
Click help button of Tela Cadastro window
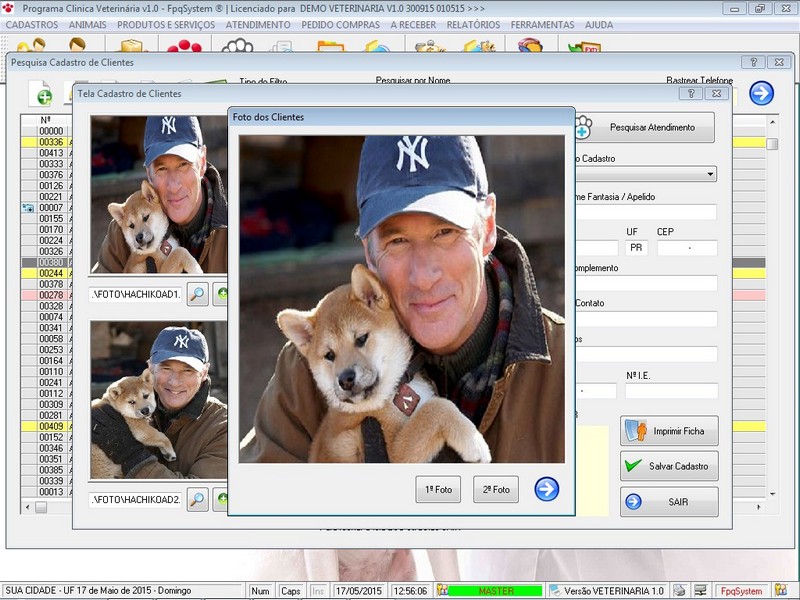pyautogui.click(x=691, y=93)
